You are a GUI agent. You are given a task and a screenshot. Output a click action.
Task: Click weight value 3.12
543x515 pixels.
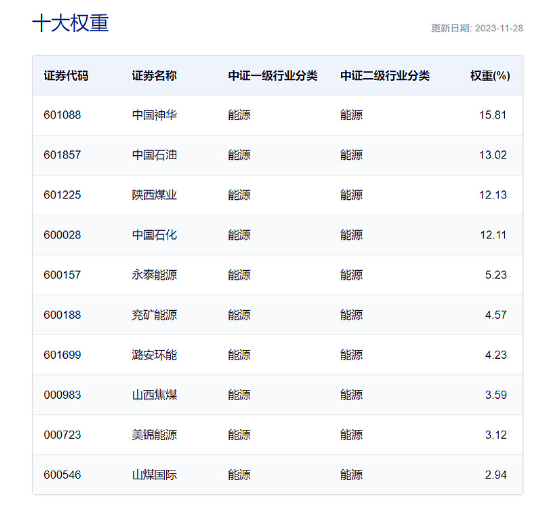click(x=496, y=435)
